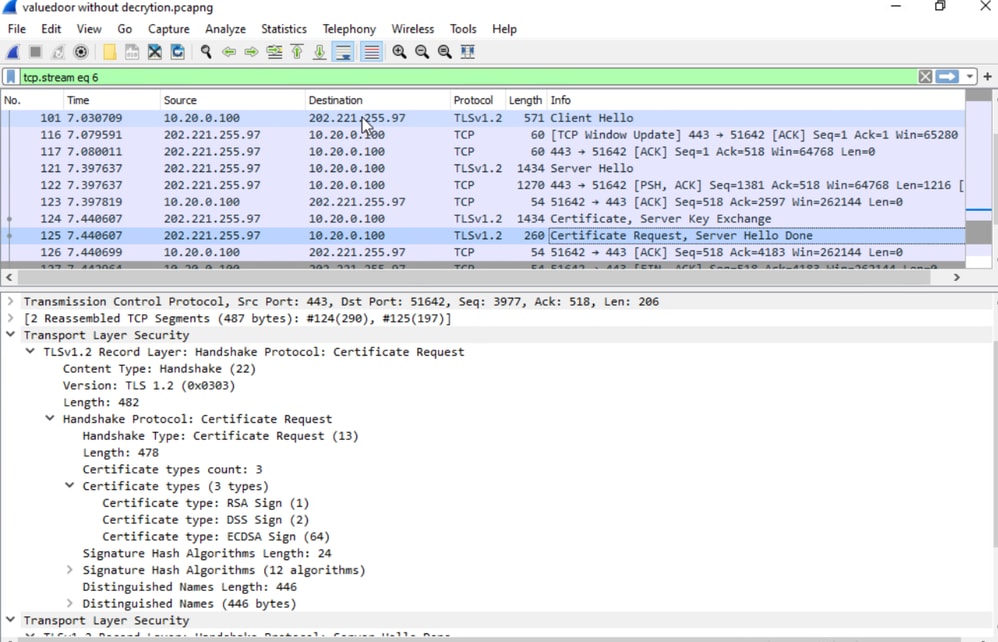Restart the current capture
This screenshot has width=998, height=642.
pos(58,52)
